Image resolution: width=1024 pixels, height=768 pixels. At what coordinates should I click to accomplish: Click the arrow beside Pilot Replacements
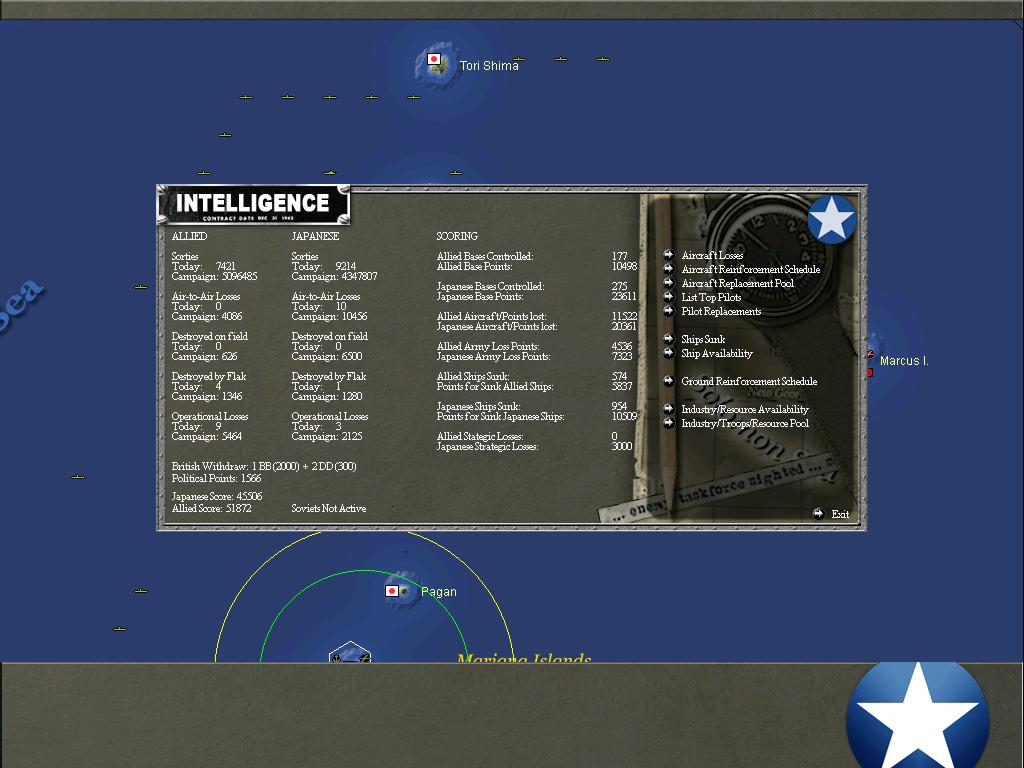[x=668, y=311]
